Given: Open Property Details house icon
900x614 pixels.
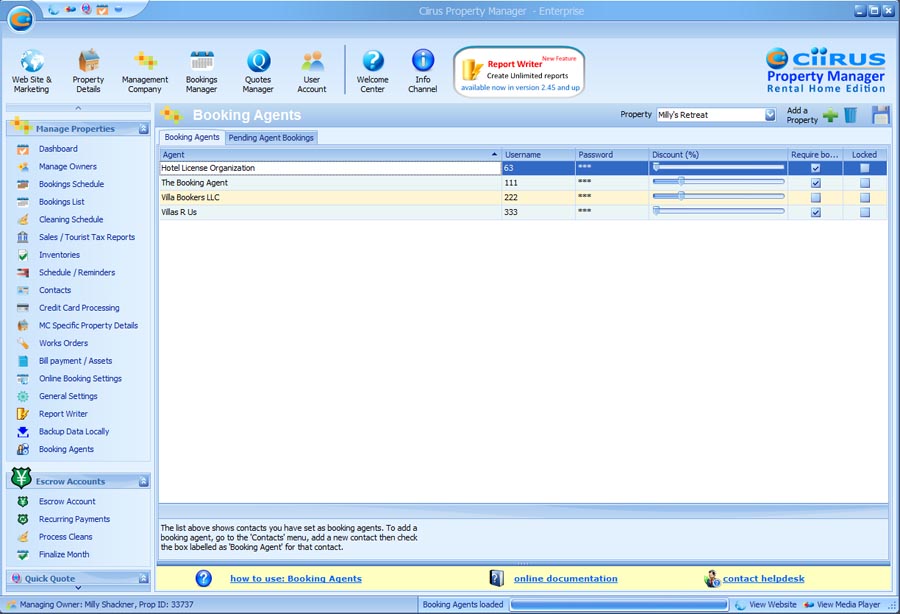Looking at the screenshot, I should (88, 61).
